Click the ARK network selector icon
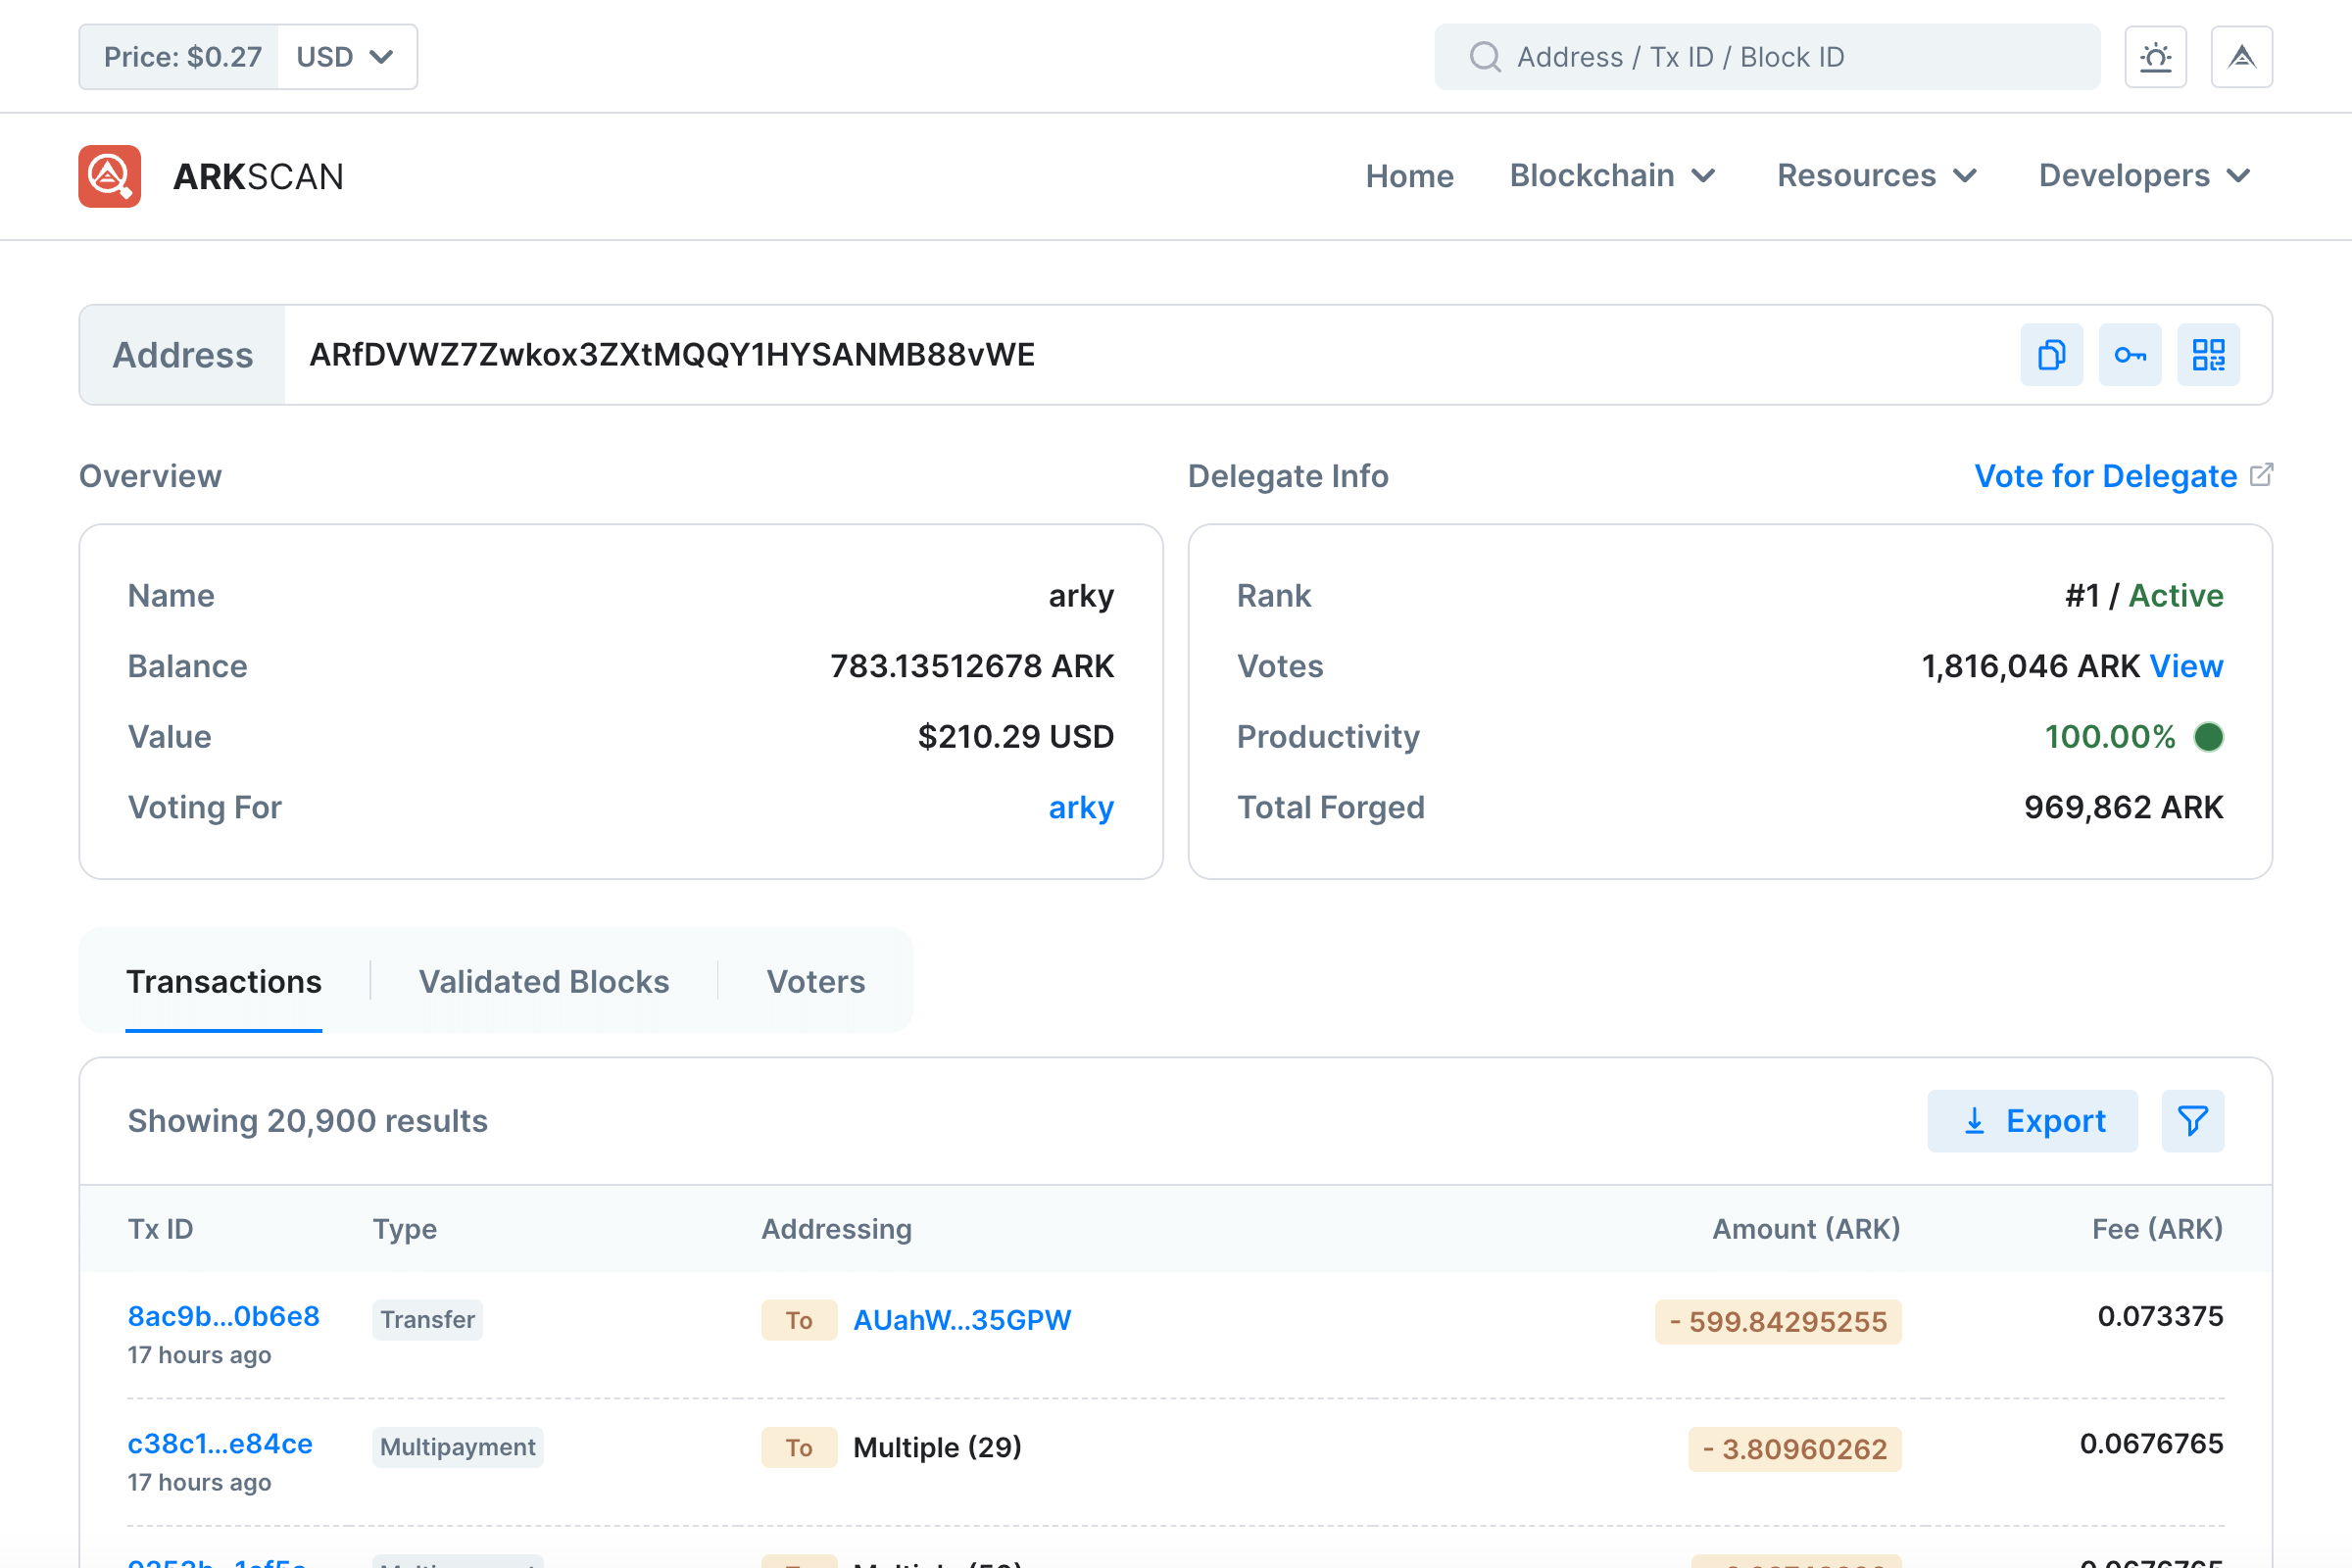 (x=2241, y=57)
